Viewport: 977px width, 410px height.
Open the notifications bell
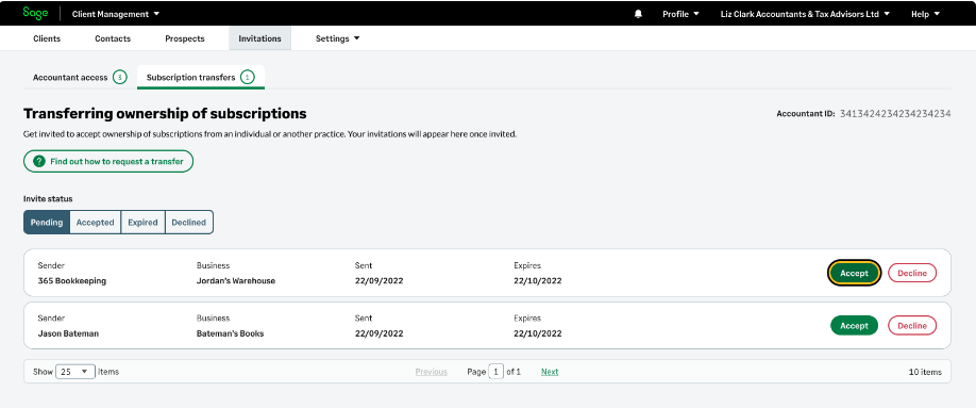[639, 14]
